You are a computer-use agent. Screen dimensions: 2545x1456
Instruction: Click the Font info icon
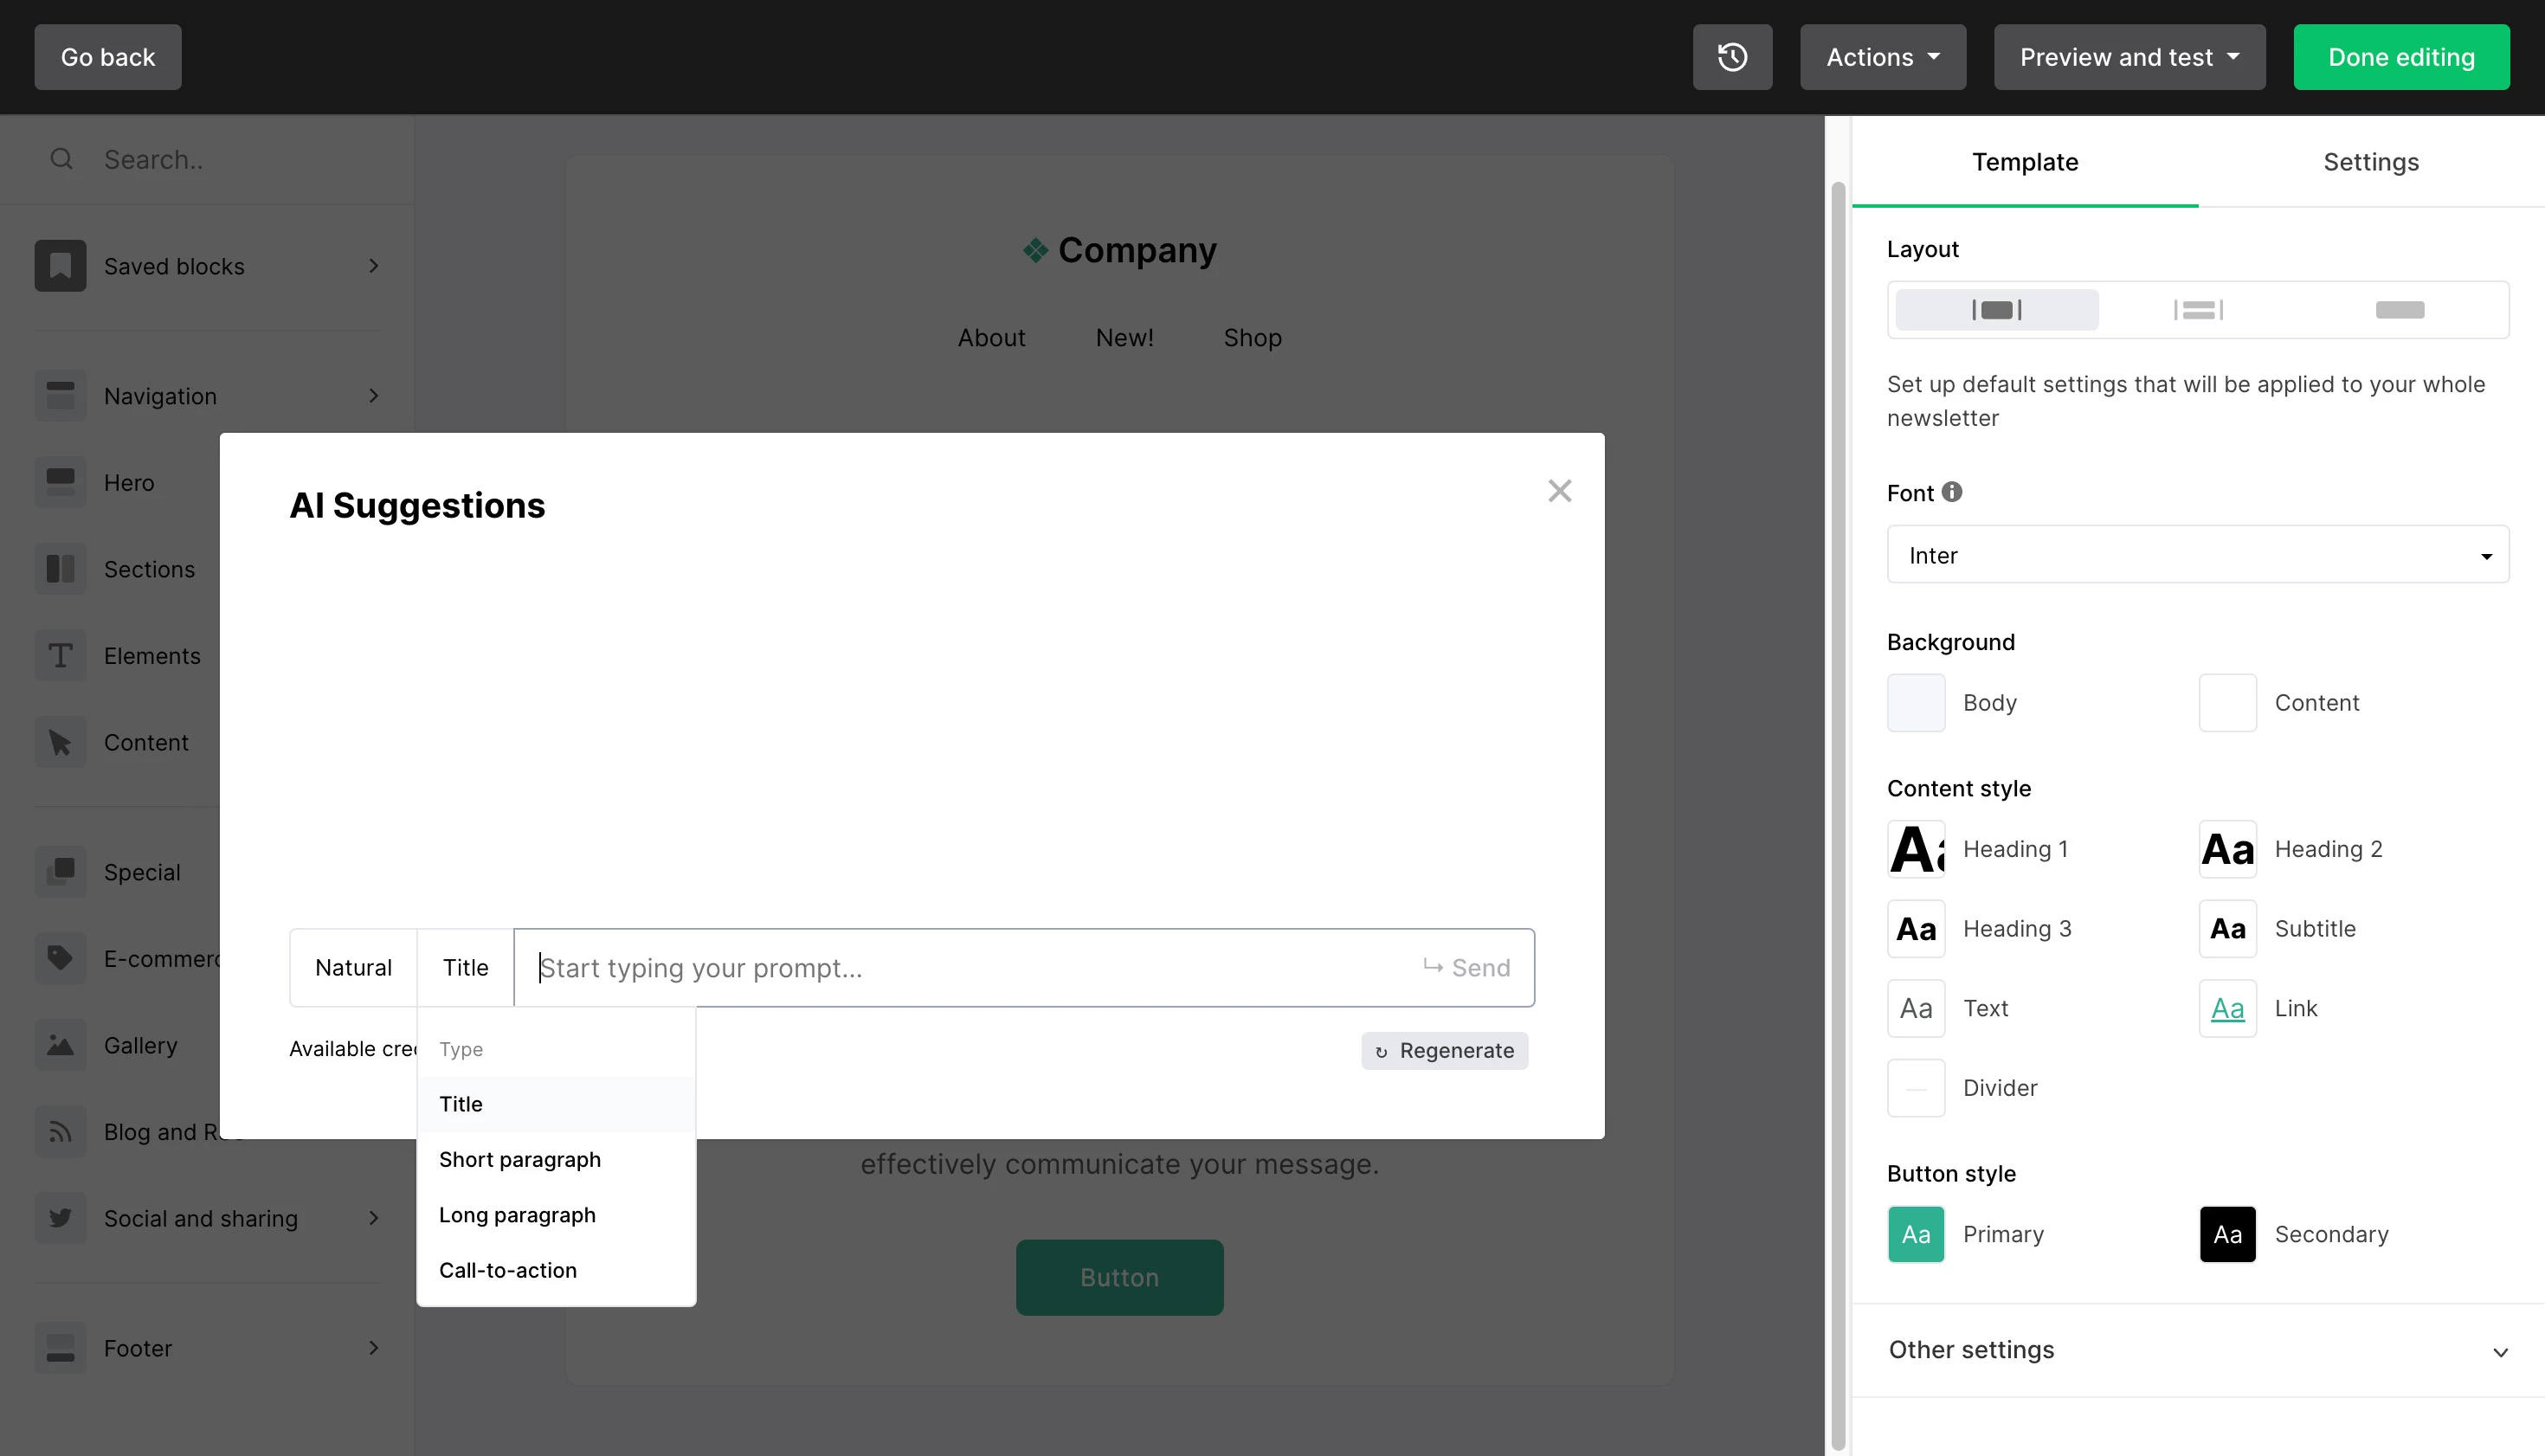click(1952, 492)
